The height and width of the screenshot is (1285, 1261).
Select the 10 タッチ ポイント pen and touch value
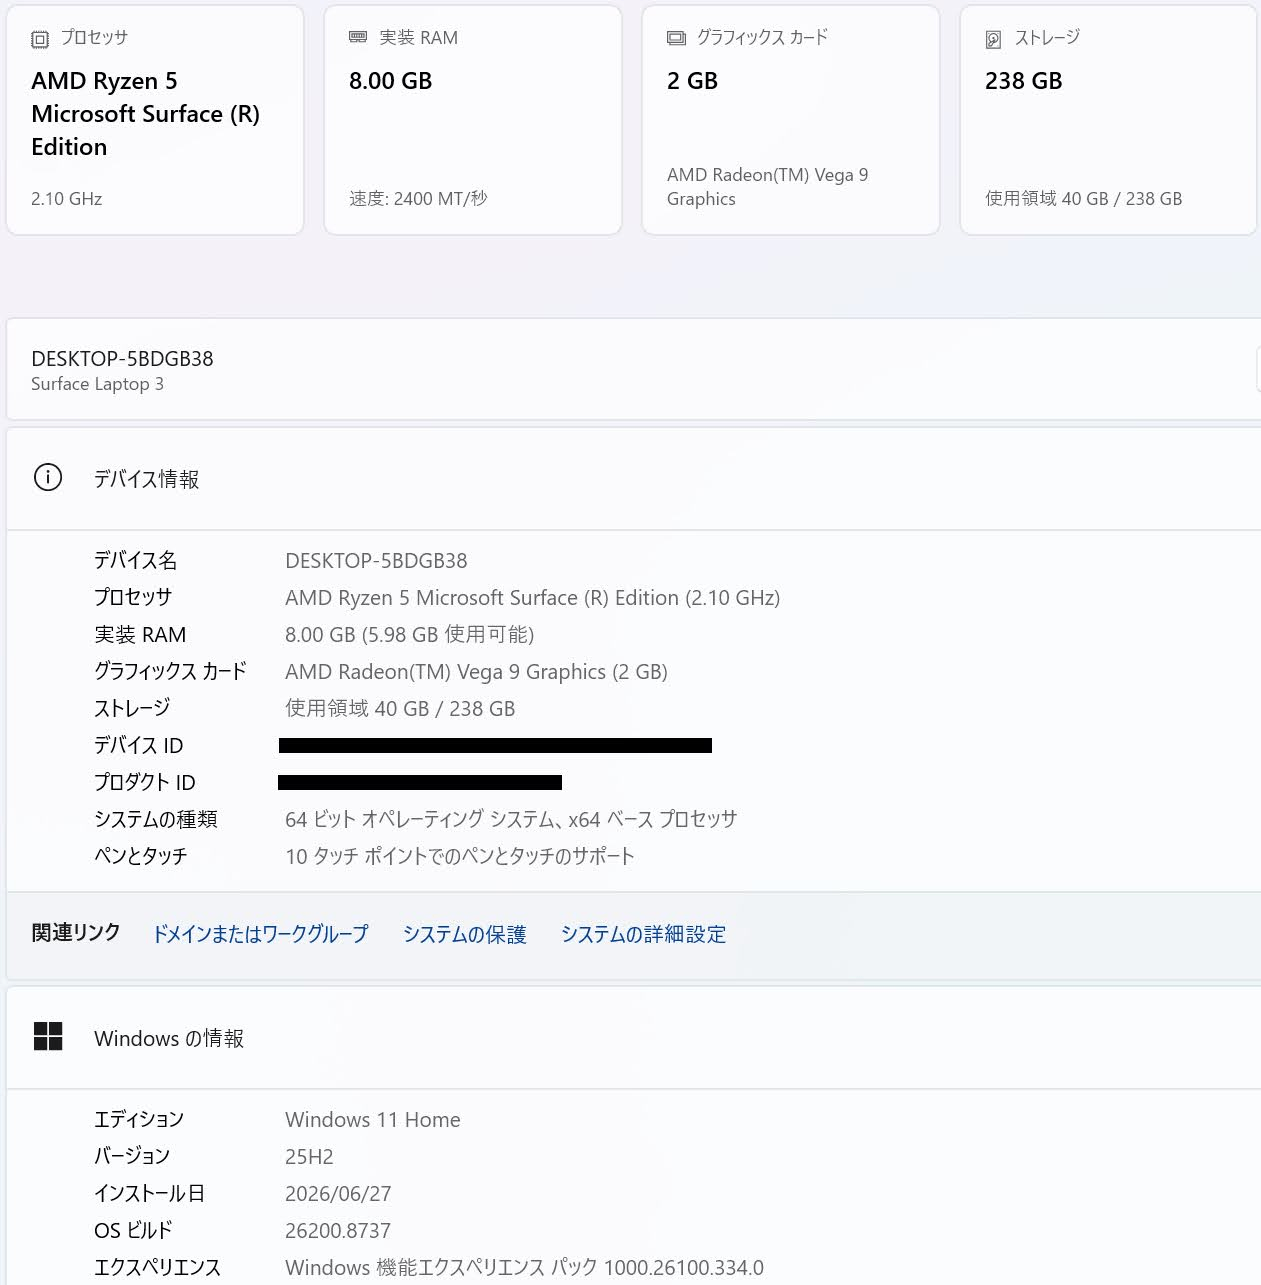coord(460,857)
